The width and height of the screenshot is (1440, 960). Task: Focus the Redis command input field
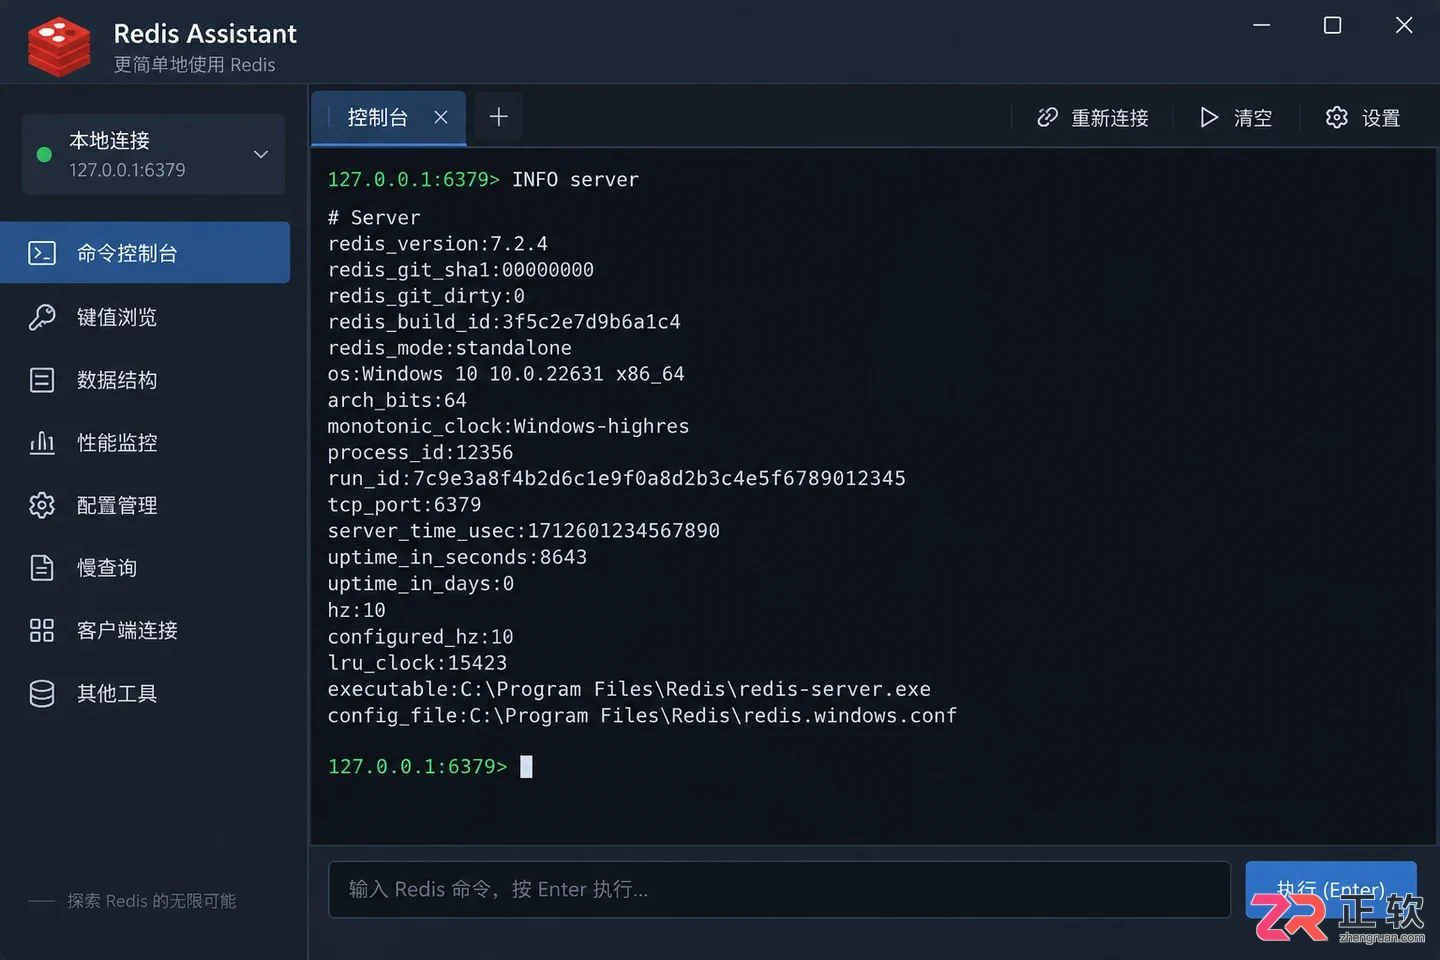coord(779,889)
